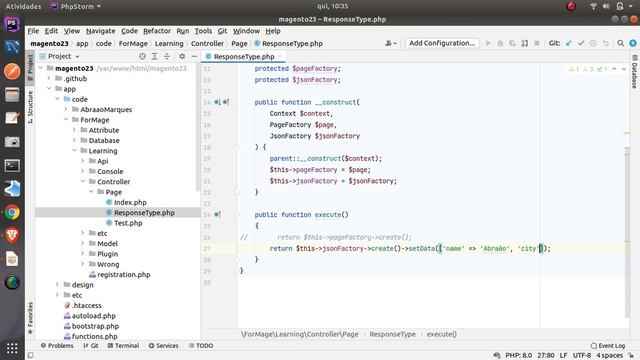Open Project panel settings gear
Screen dimensions: 640x360
tap(182, 56)
